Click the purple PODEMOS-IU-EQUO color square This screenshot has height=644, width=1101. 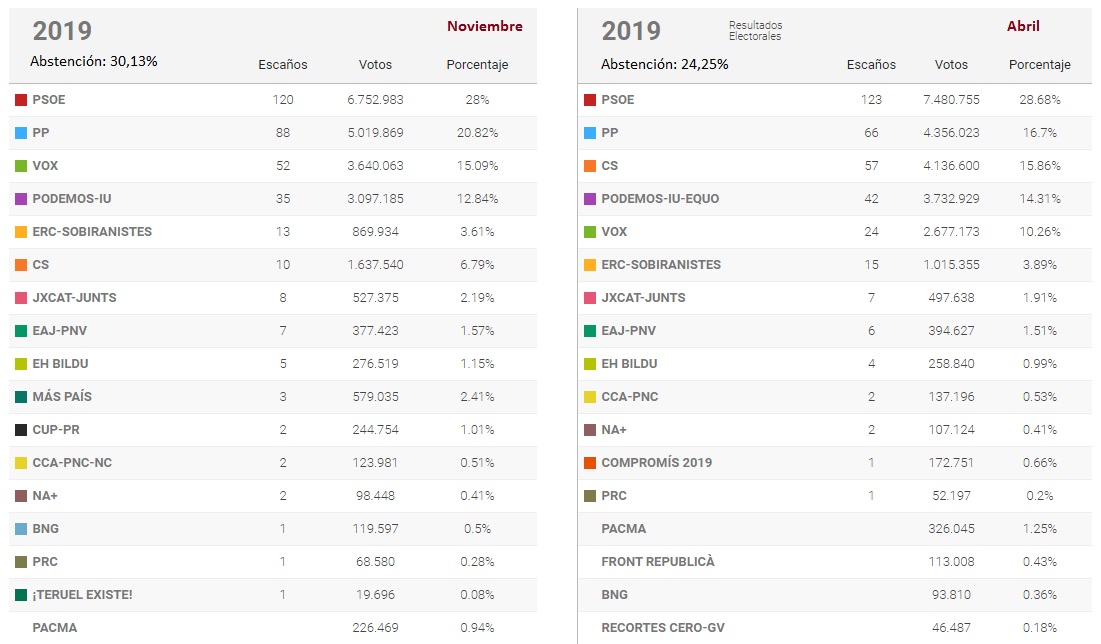point(589,199)
